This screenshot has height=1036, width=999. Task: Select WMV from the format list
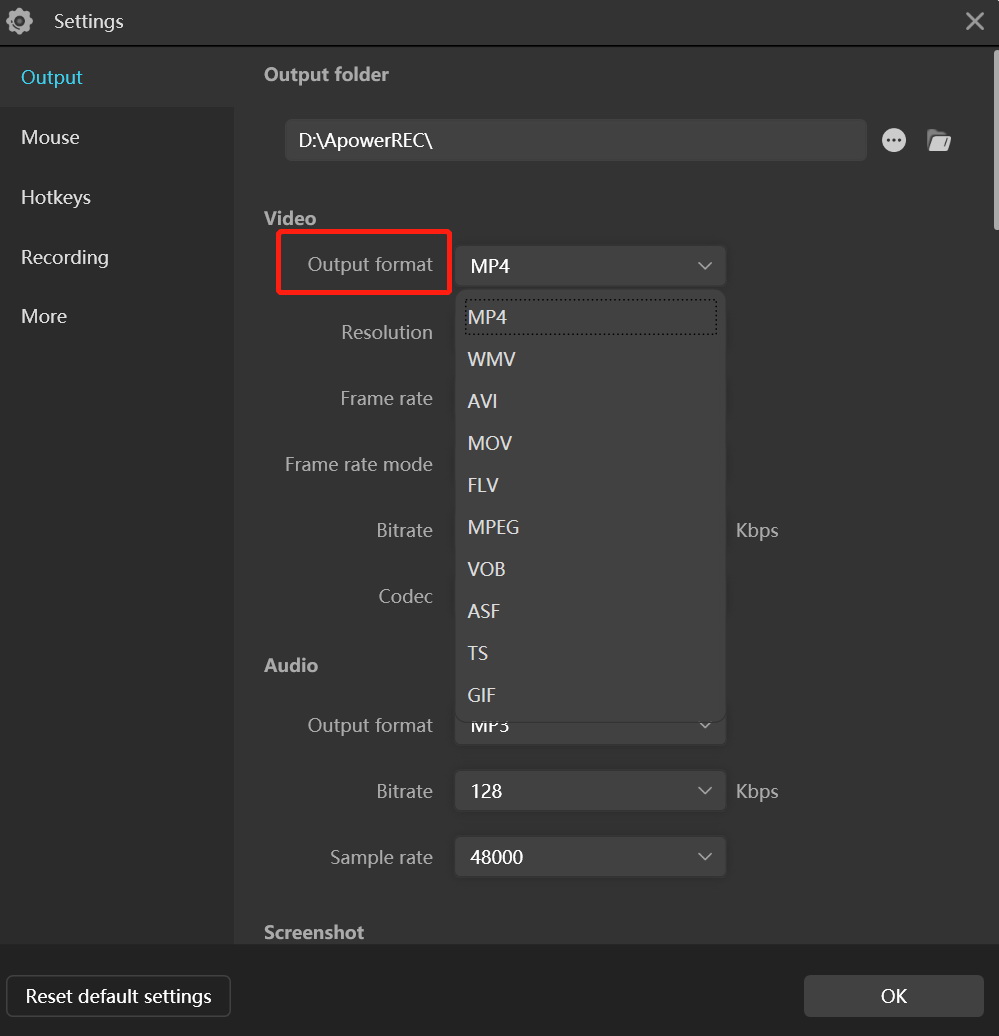pos(491,359)
